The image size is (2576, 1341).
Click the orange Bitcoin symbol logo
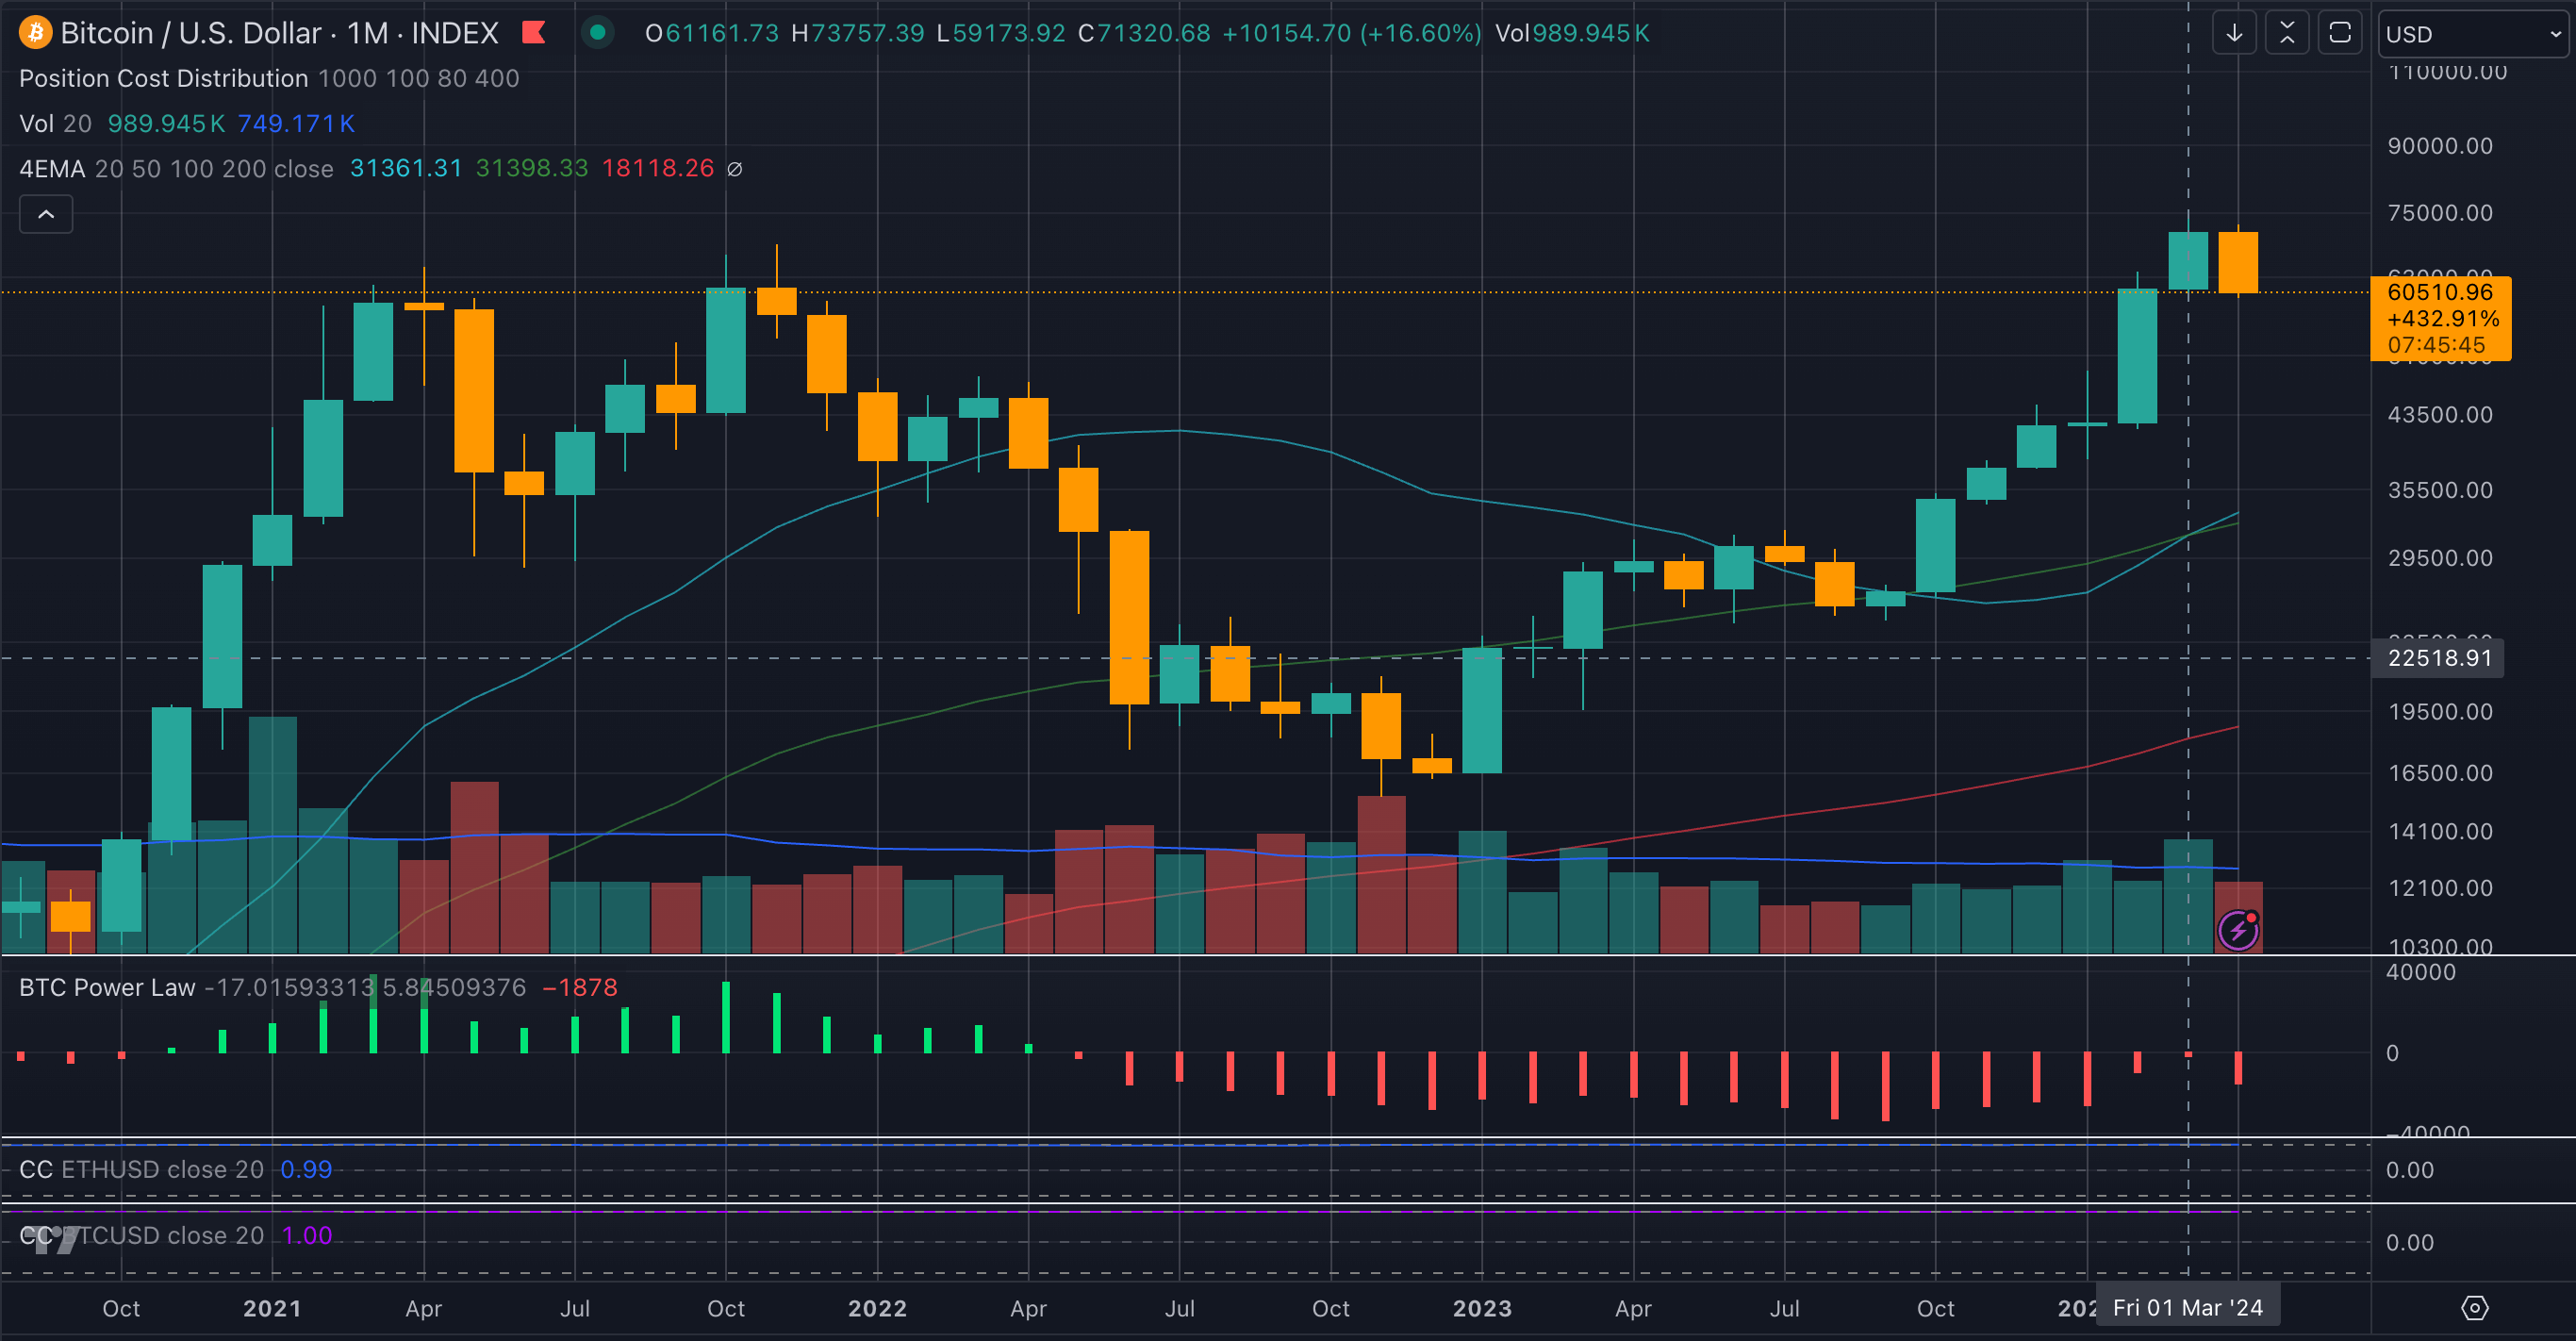[x=36, y=33]
